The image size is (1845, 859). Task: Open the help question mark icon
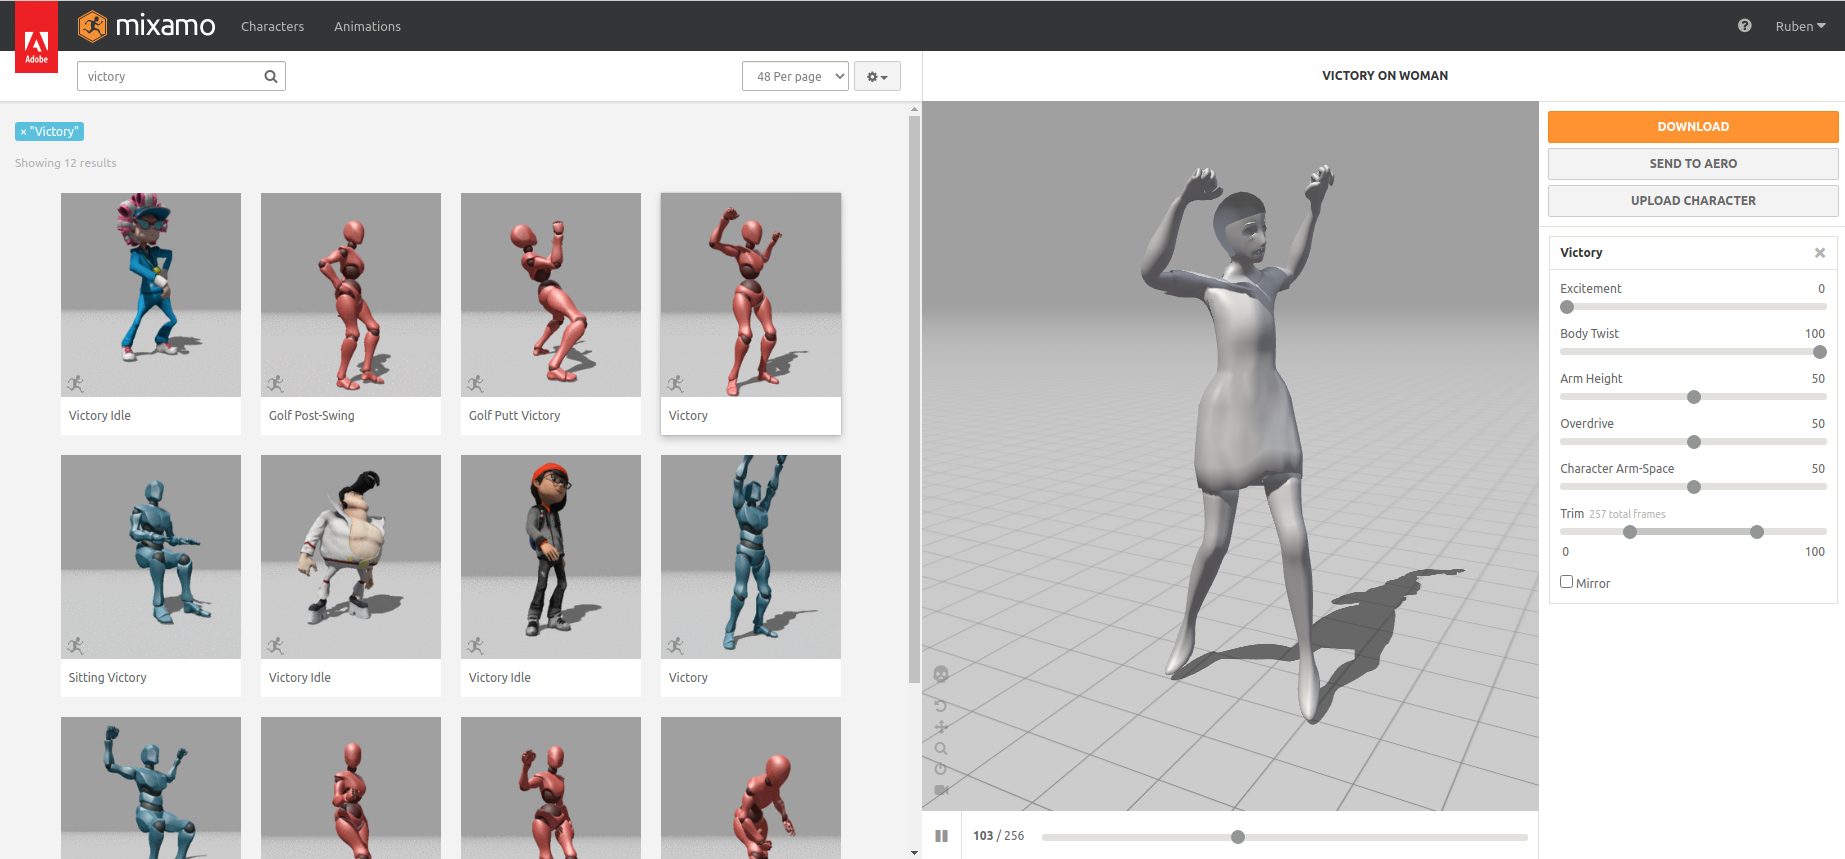tap(1744, 26)
